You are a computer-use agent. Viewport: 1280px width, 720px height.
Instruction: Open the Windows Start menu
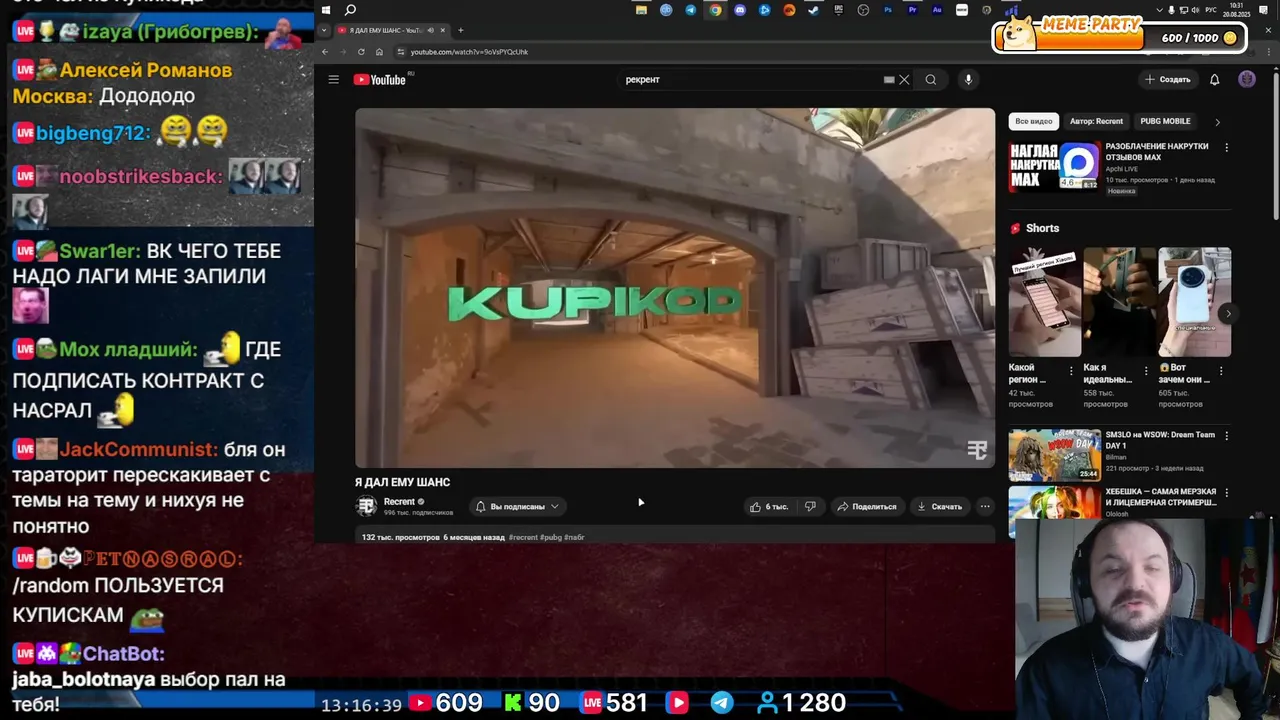[x=326, y=10]
